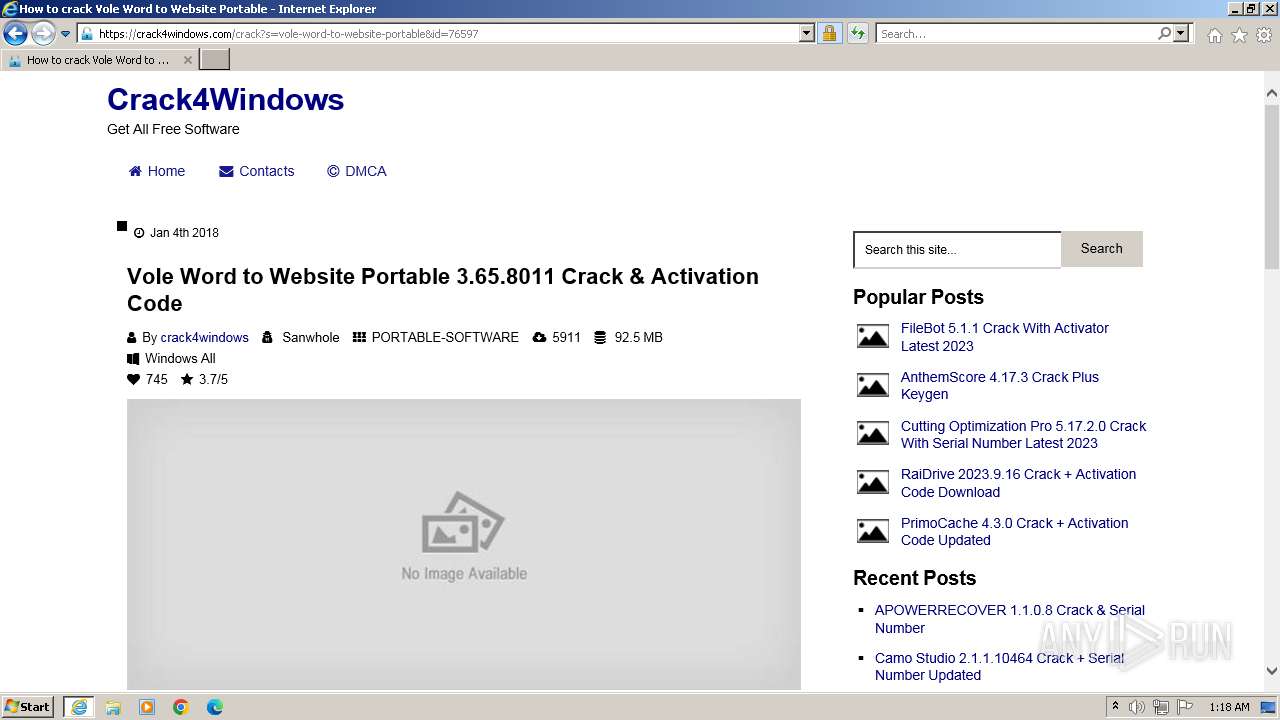Click the house icon beside Home
The width and height of the screenshot is (1280, 720).
(x=135, y=171)
